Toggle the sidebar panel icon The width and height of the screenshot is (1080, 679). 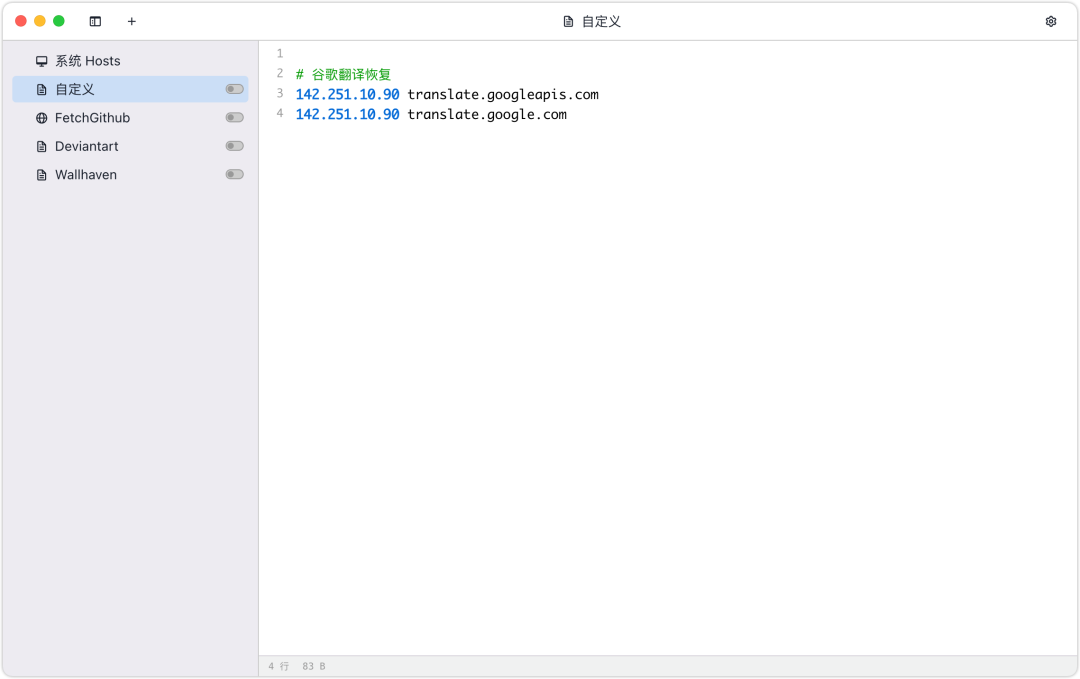pos(95,21)
